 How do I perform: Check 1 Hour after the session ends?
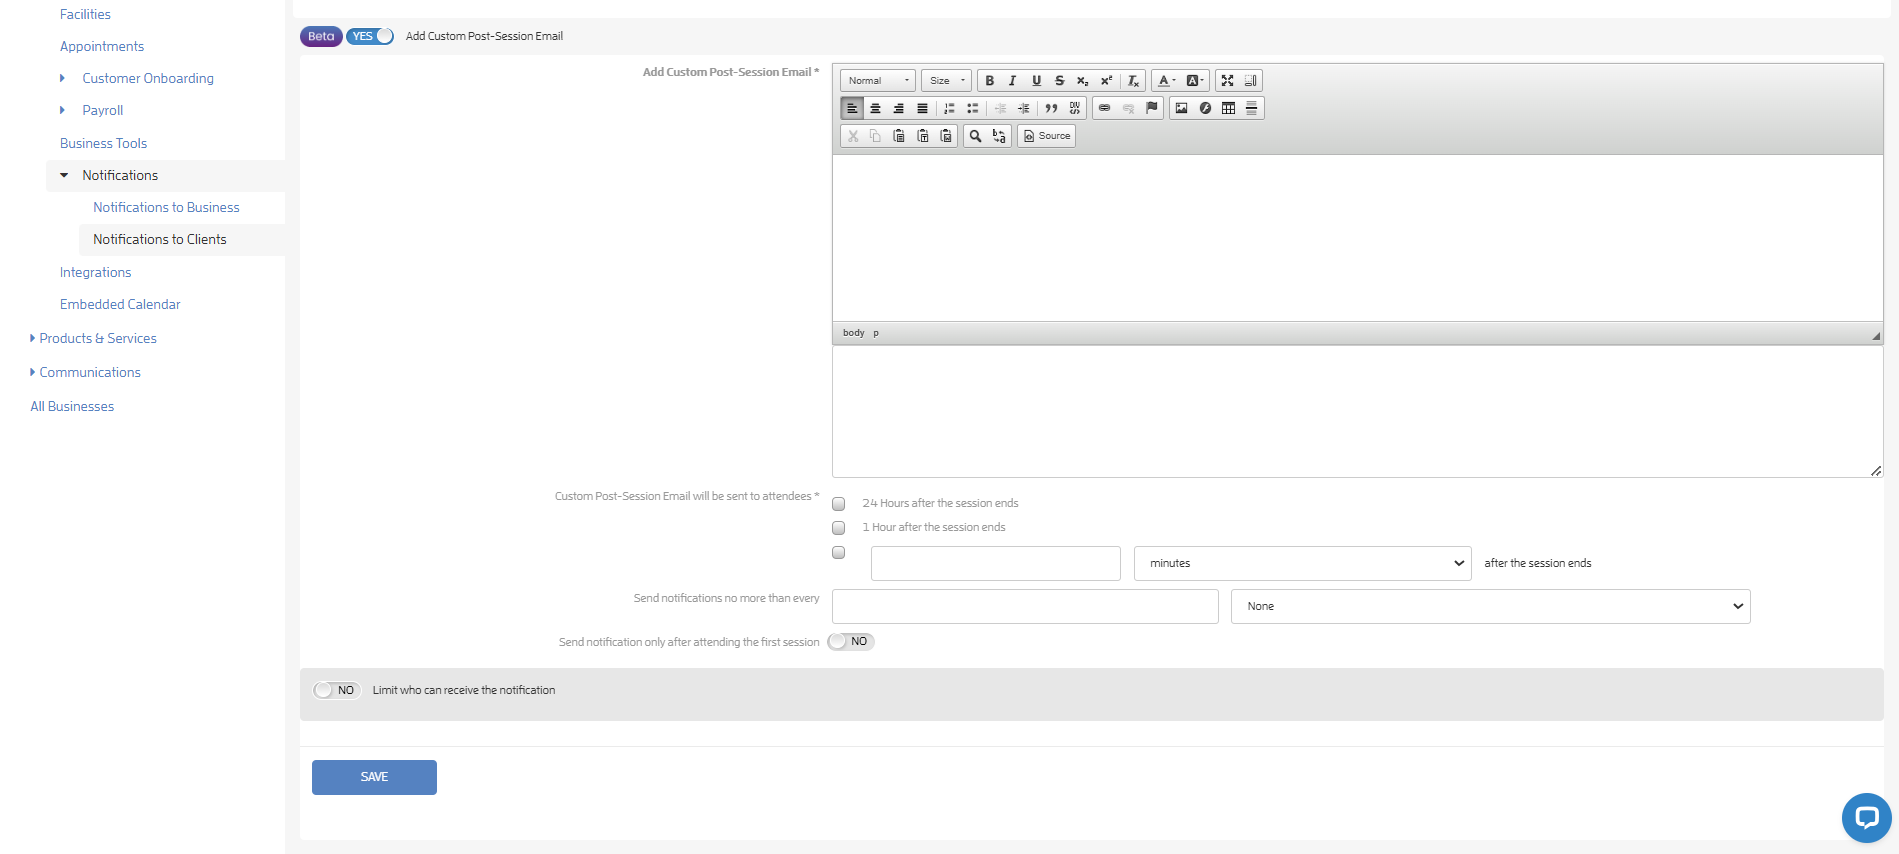coord(839,528)
